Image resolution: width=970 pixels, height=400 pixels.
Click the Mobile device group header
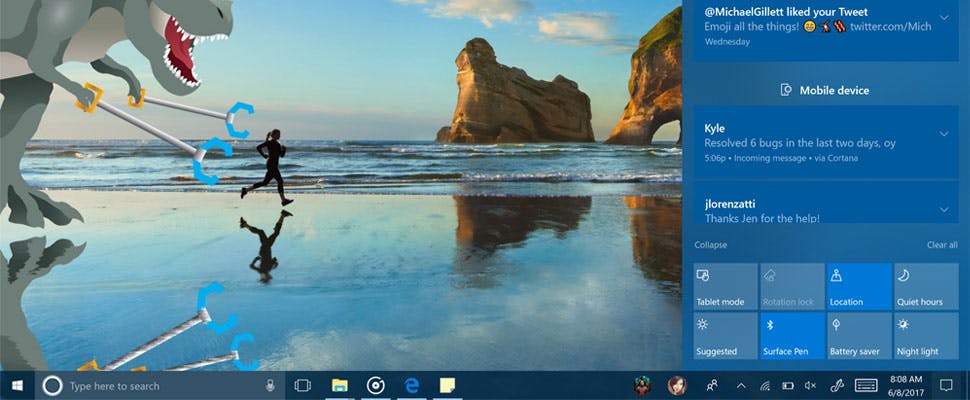825,90
